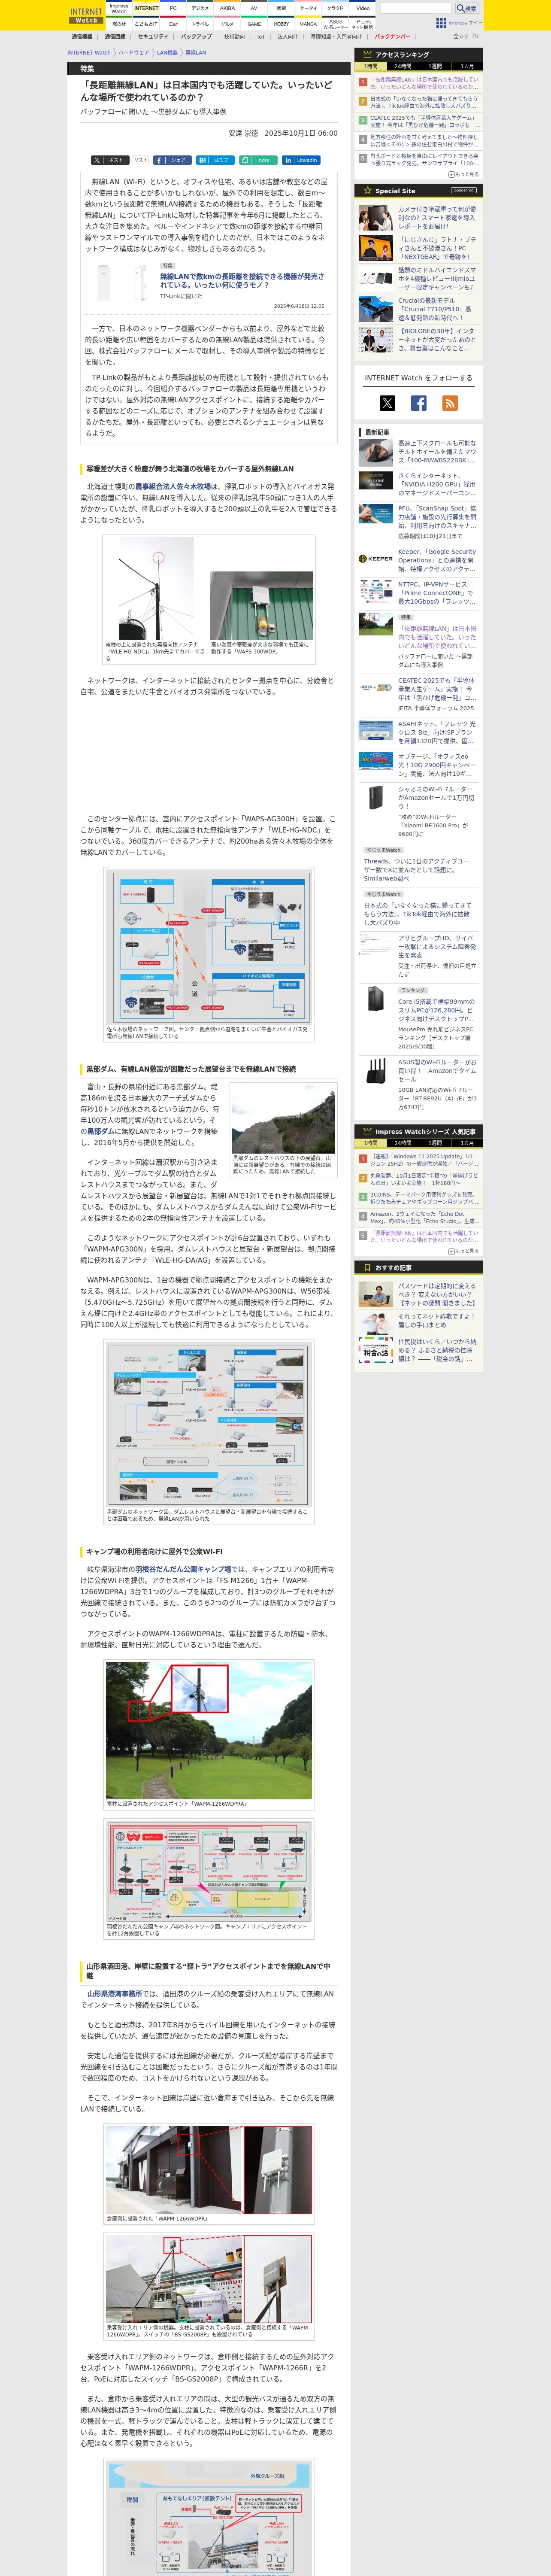This screenshot has width=551, height=2576.
Task: Open the ASAHIネット フレッツ 光クロス news item
Action: tap(437, 733)
